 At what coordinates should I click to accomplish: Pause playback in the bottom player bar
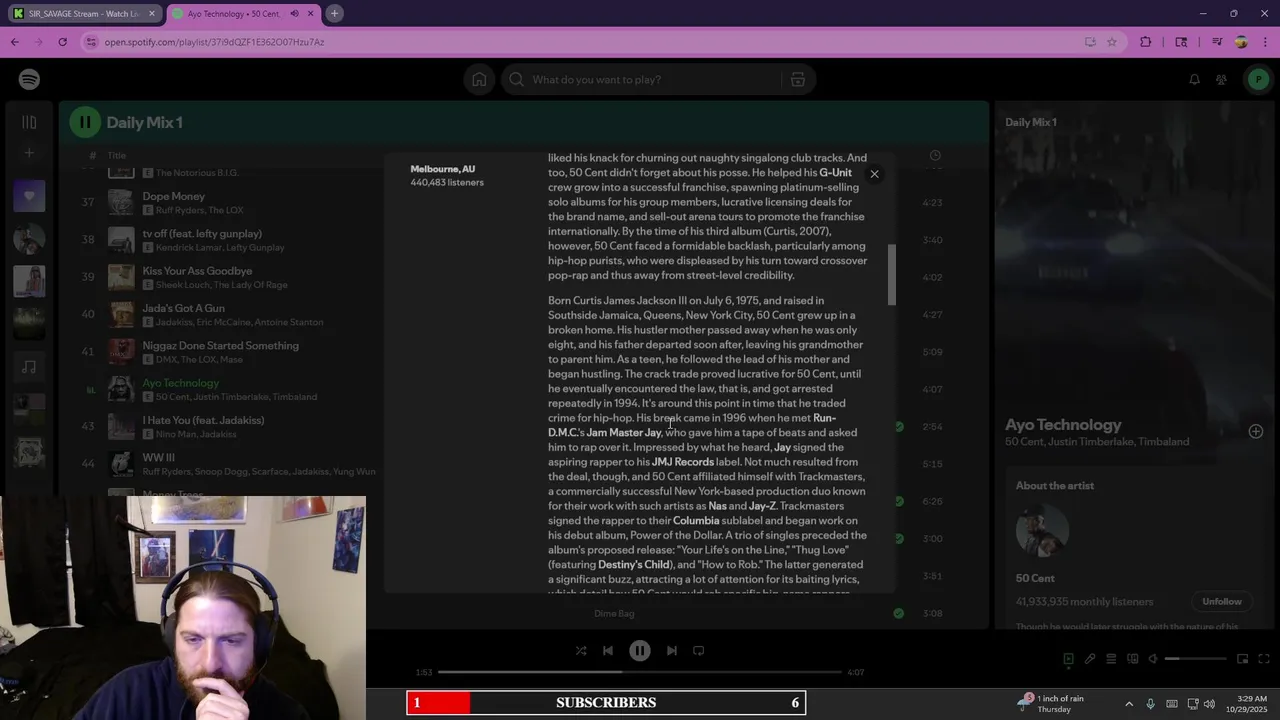tap(640, 650)
